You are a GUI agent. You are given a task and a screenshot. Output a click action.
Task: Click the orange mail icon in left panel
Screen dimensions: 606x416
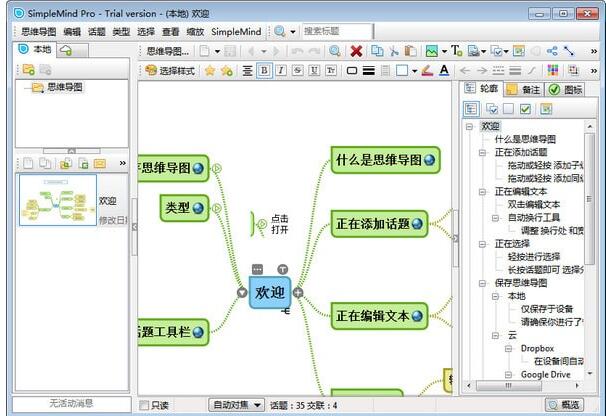tap(99, 164)
